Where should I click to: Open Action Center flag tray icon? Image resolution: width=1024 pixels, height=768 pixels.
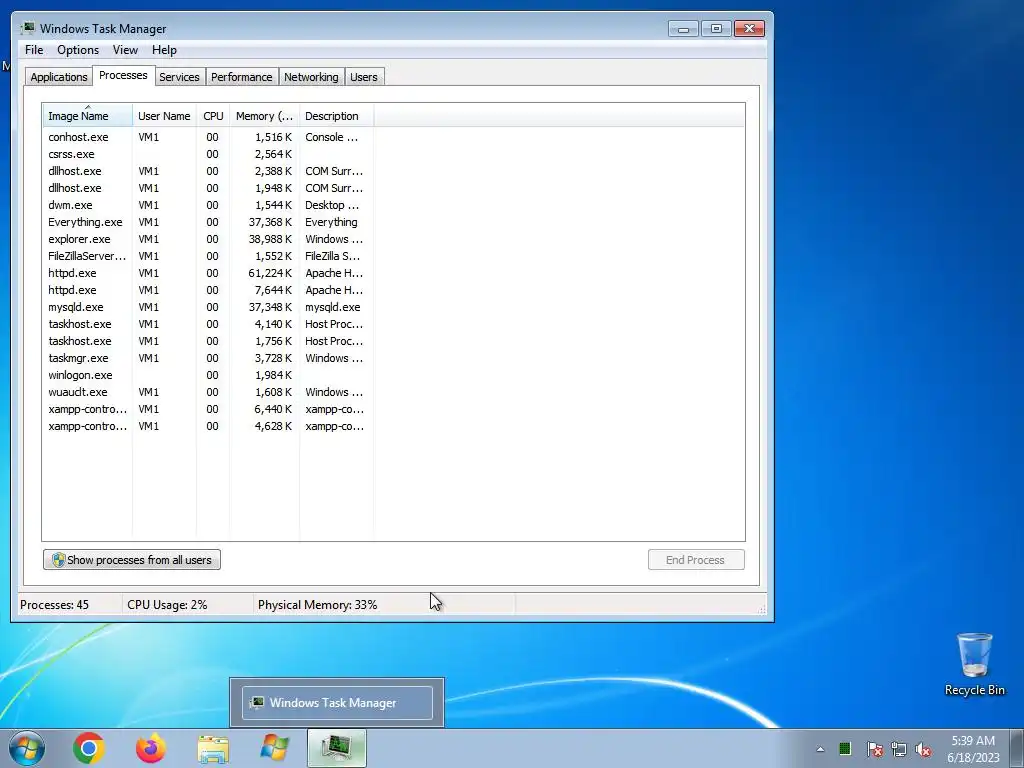tap(874, 749)
